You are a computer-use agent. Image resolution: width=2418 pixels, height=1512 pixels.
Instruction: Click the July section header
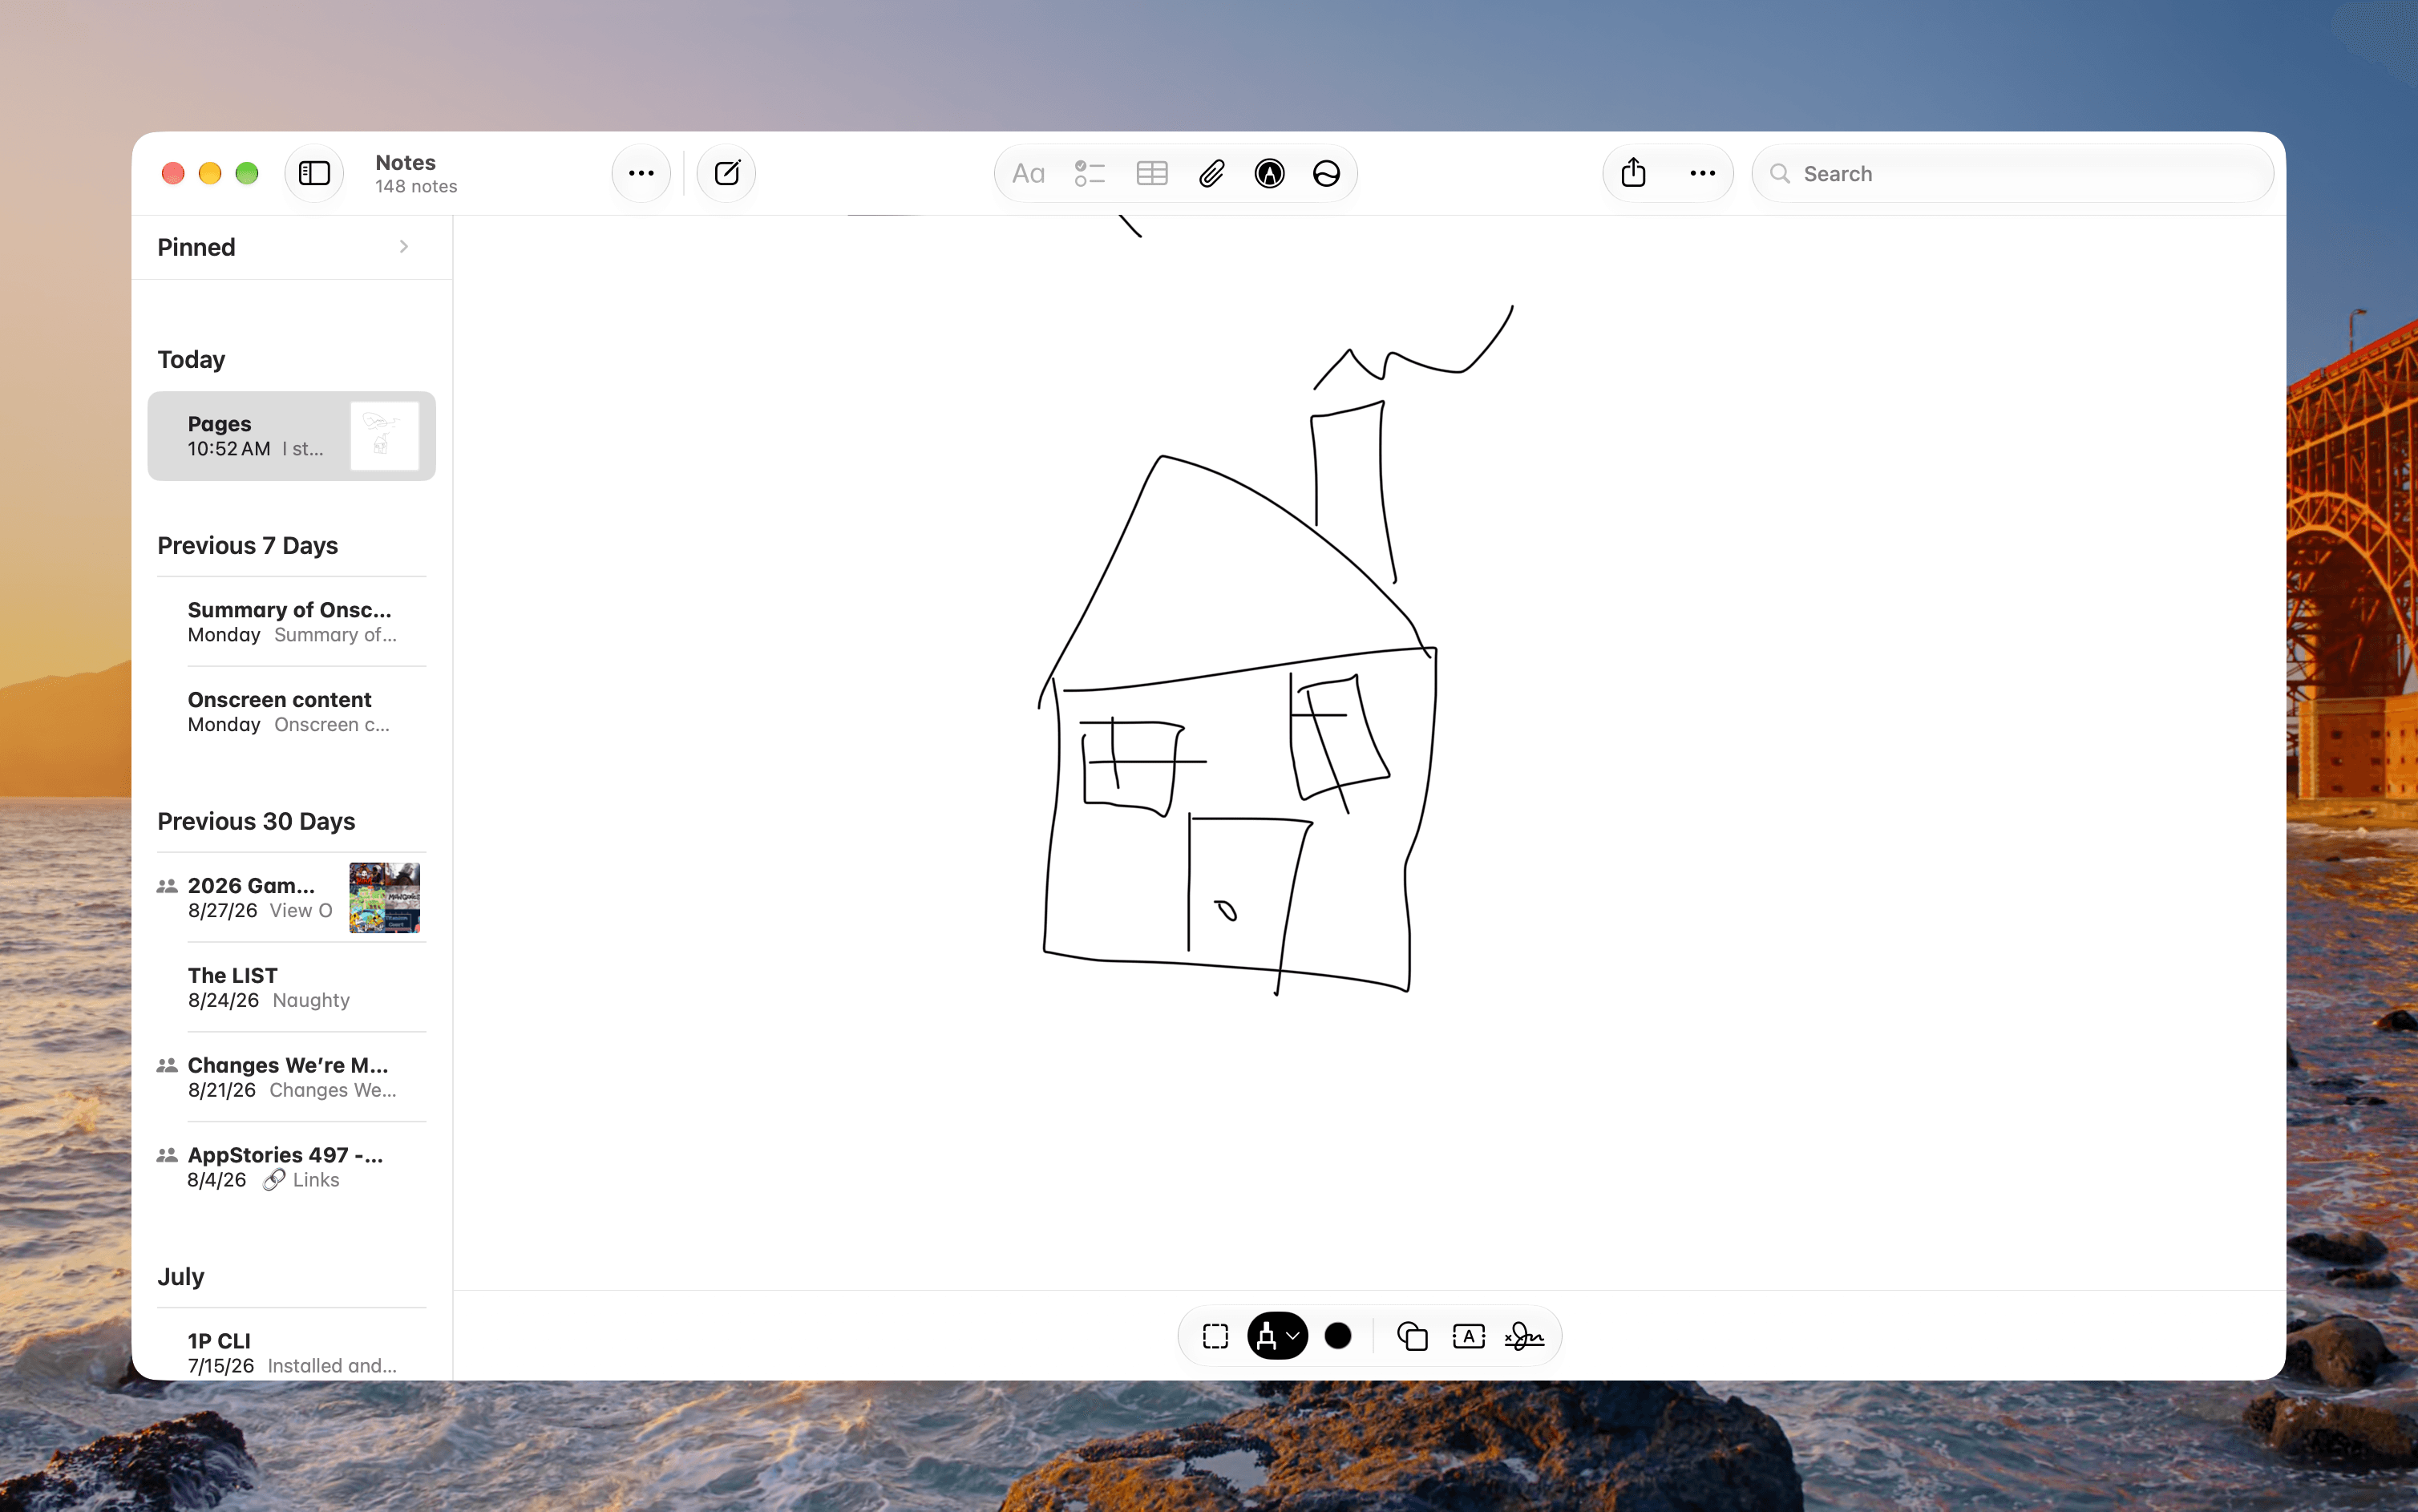point(181,1277)
